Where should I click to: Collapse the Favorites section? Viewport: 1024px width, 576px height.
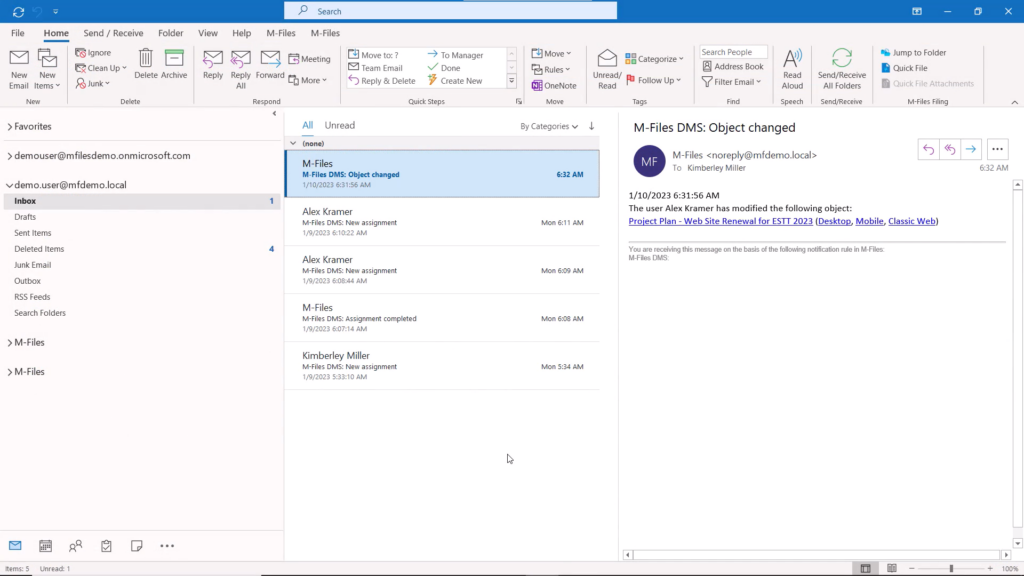(10, 126)
